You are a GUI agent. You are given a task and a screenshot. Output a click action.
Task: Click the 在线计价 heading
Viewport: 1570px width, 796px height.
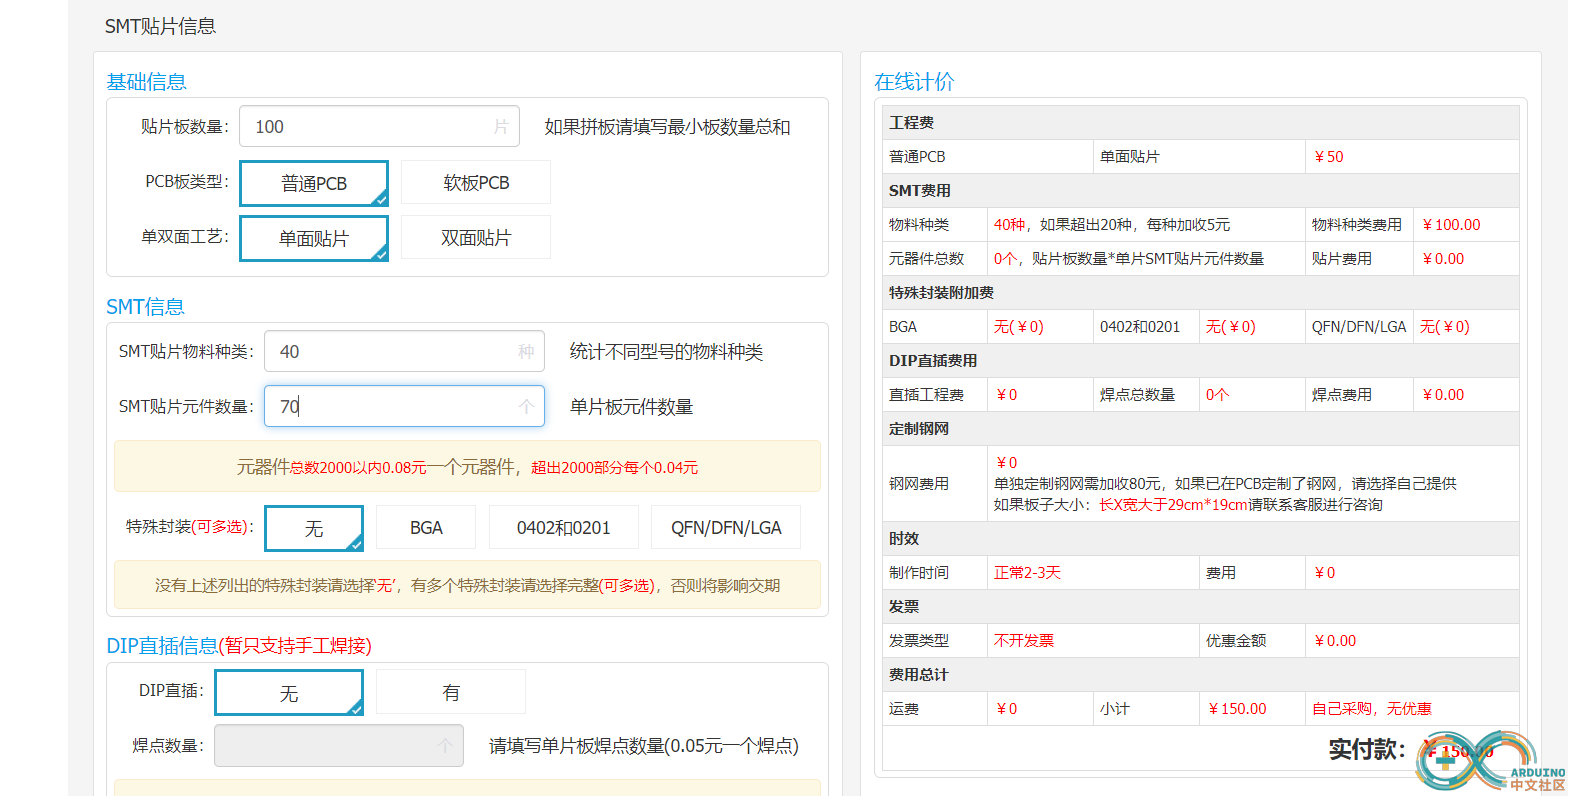pyautogui.click(x=914, y=82)
